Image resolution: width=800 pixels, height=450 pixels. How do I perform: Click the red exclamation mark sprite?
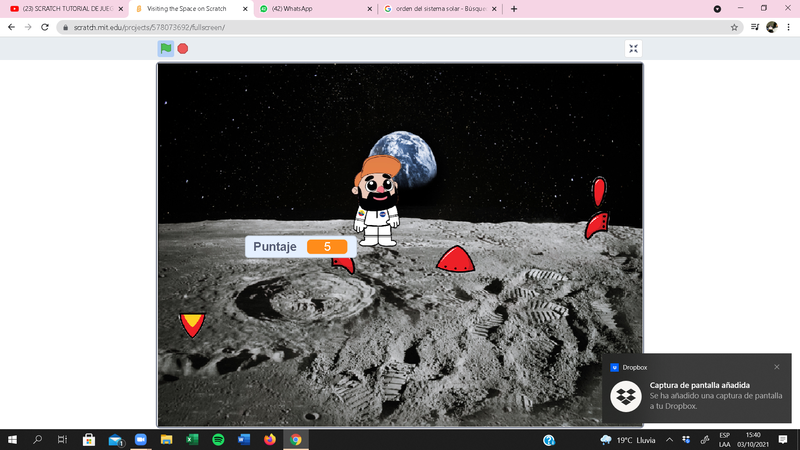pos(599,190)
